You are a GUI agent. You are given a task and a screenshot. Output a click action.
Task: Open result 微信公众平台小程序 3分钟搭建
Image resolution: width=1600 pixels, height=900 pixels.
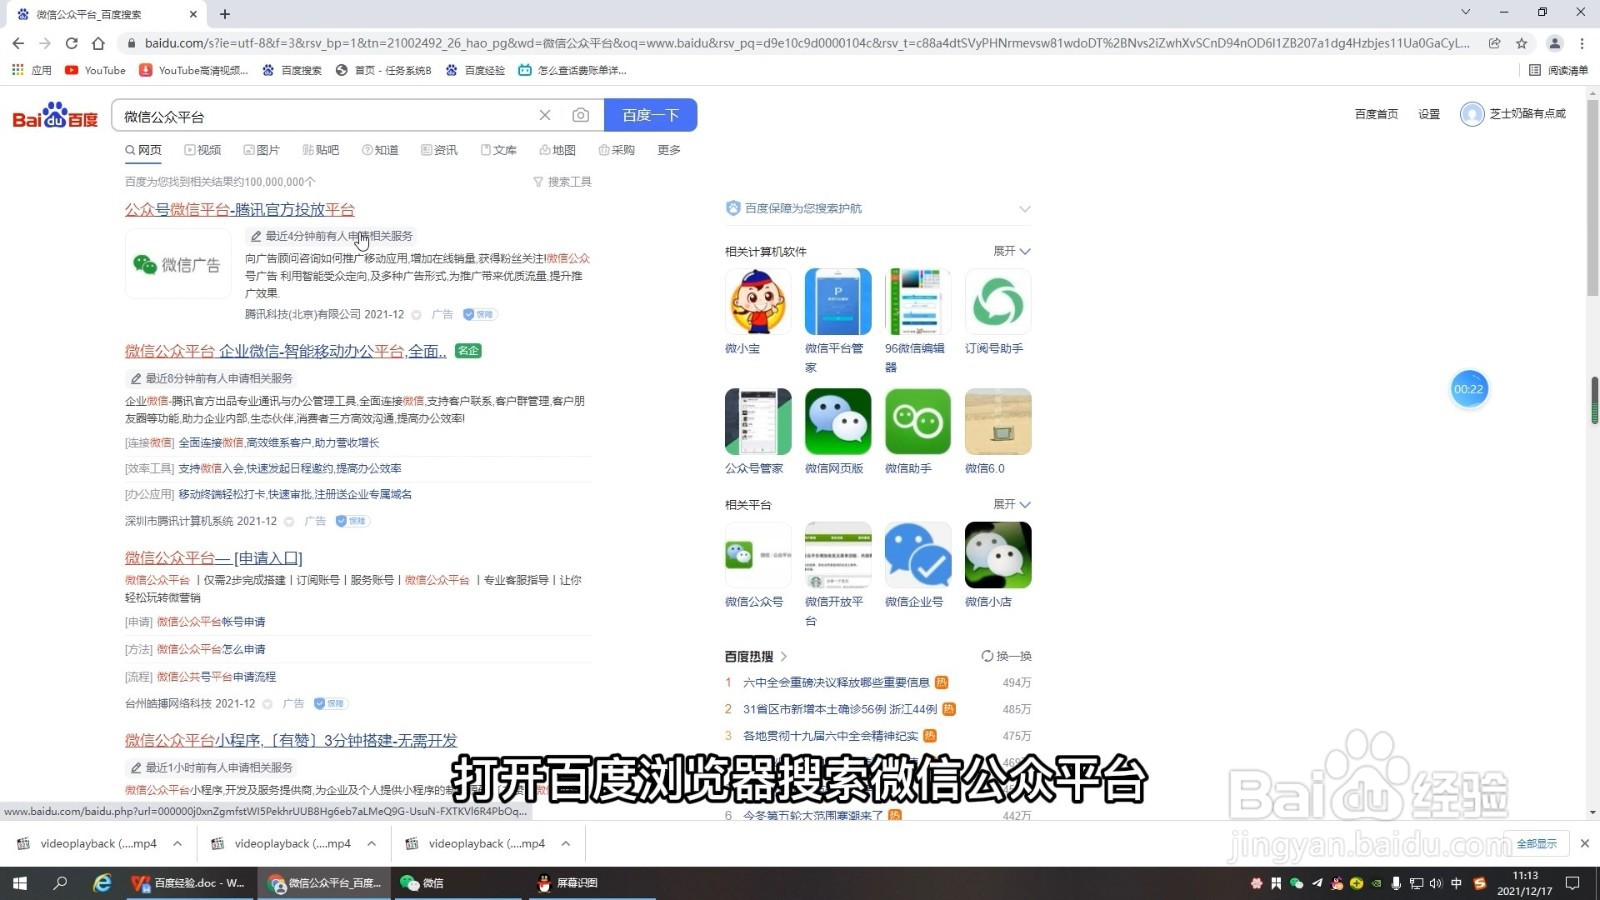(x=291, y=740)
